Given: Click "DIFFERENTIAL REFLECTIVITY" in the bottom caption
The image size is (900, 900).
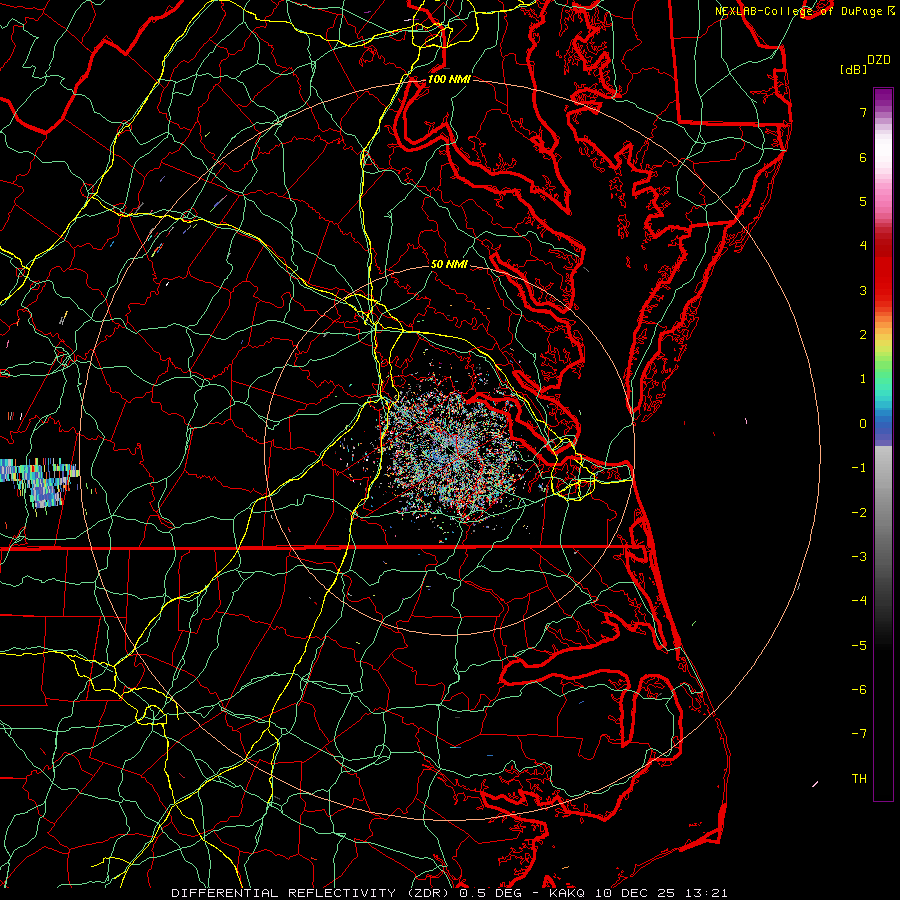Looking at the screenshot, I should (x=284, y=893).
